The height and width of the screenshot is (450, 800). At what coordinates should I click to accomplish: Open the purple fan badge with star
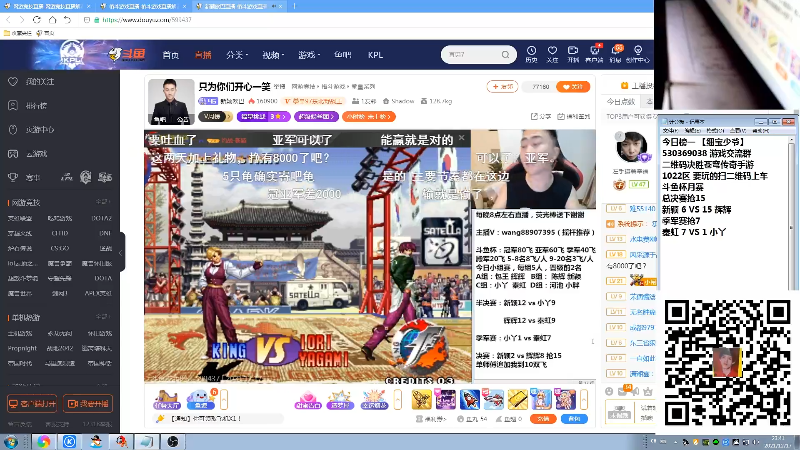click(264, 116)
